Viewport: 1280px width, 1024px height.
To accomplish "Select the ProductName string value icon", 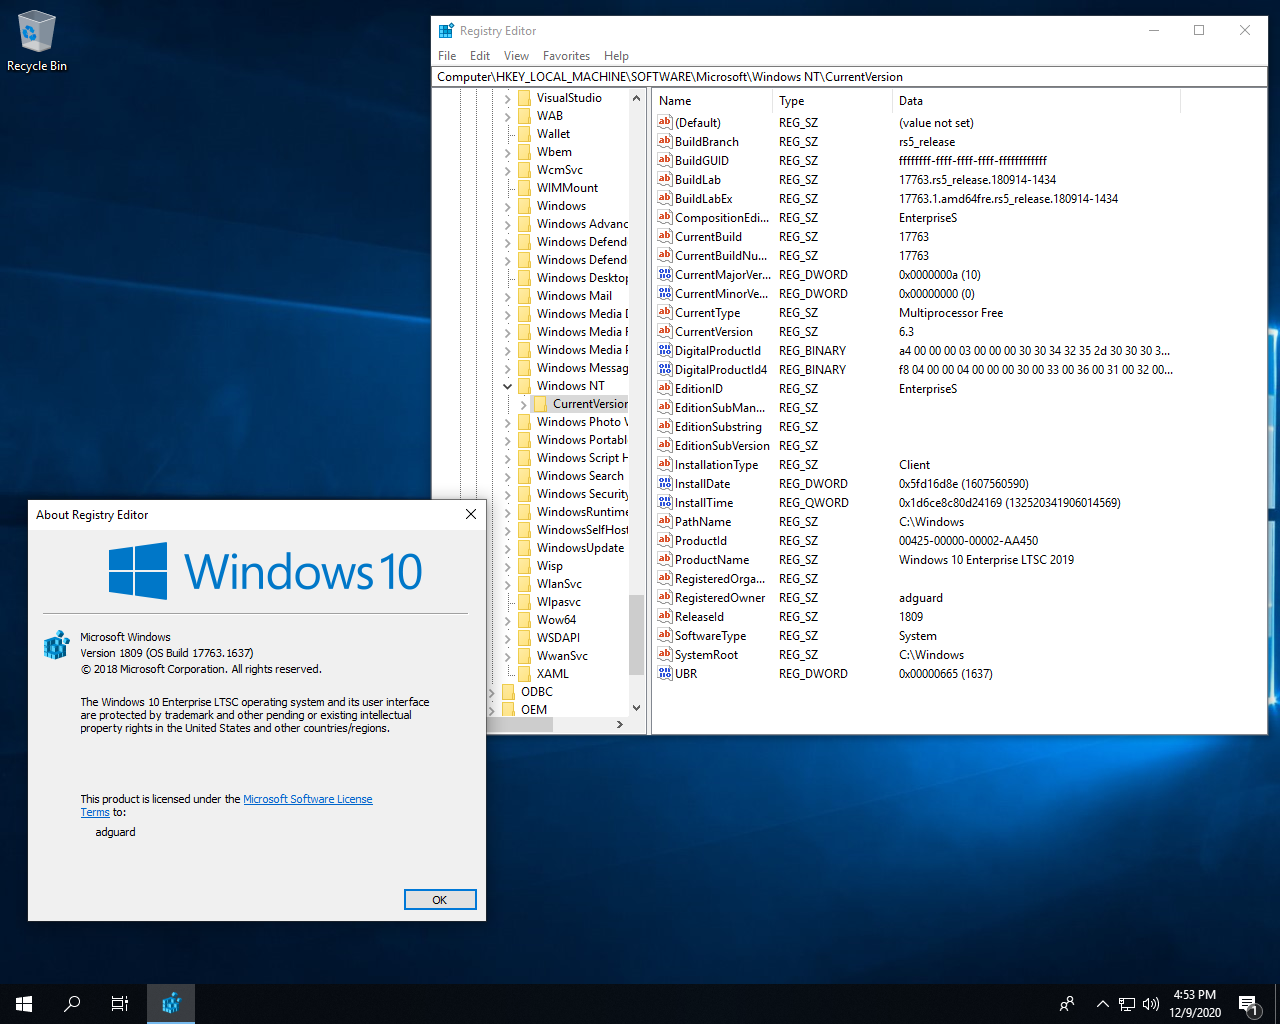I will 665,559.
